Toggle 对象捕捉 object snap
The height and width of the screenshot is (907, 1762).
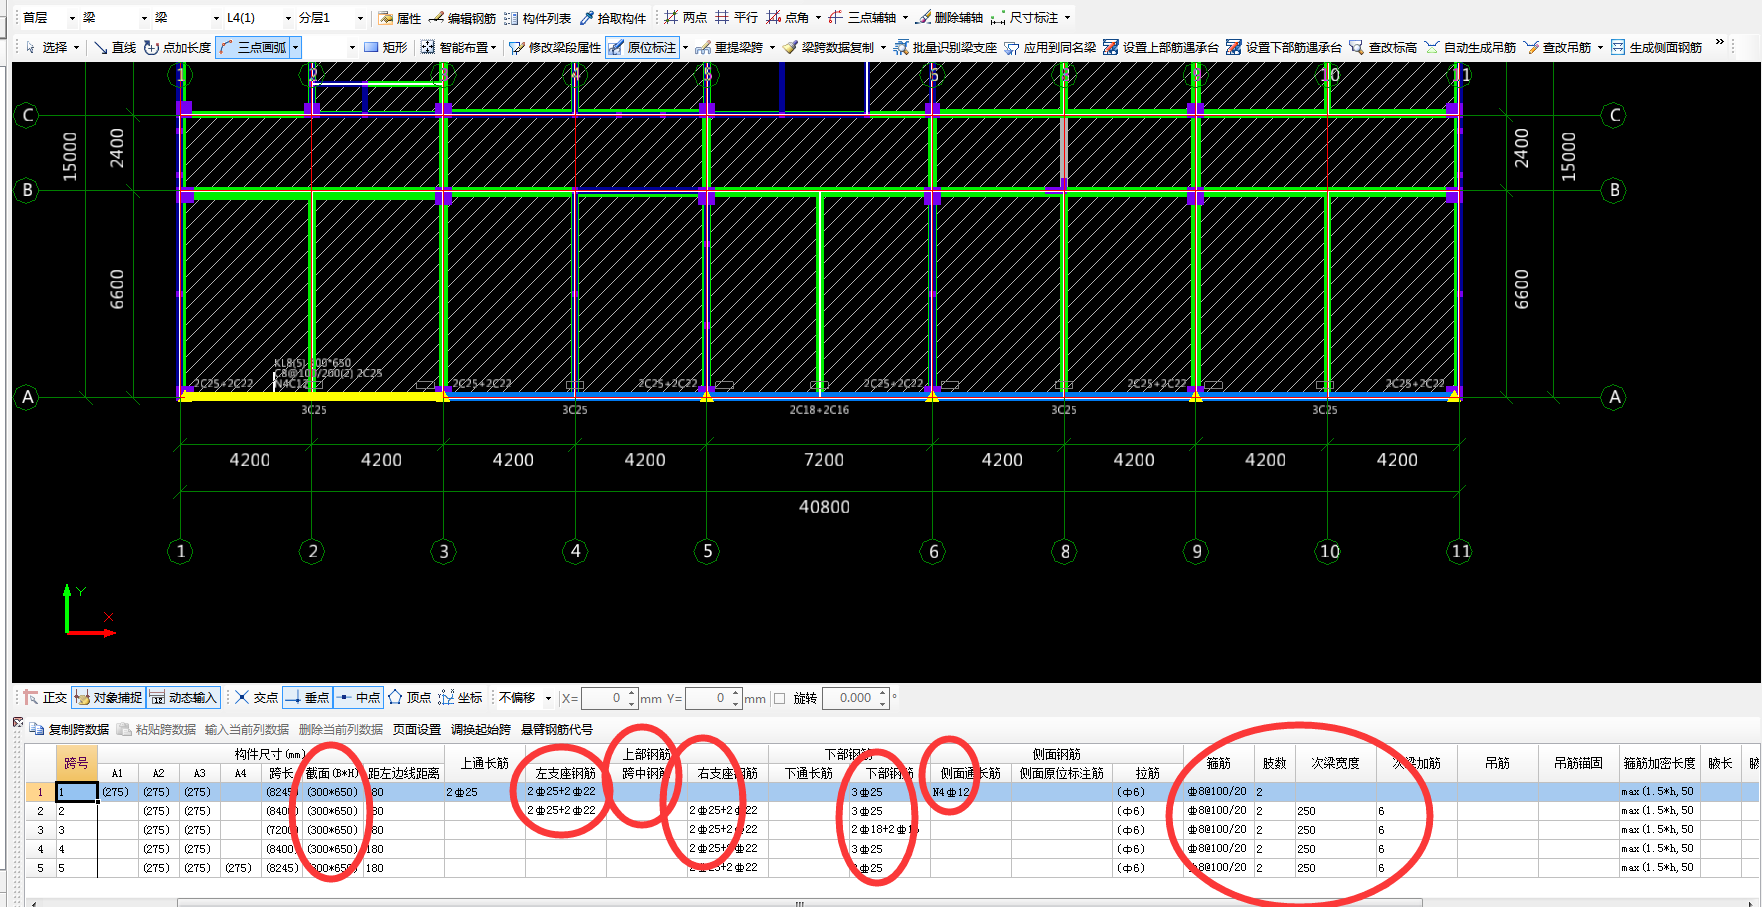[x=108, y=698]
